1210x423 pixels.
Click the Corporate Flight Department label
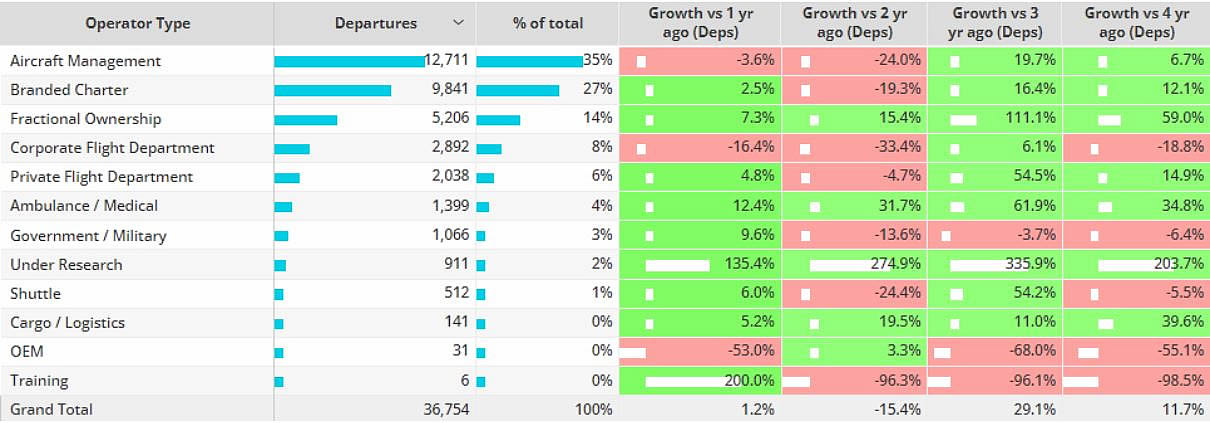click(112, 148)
